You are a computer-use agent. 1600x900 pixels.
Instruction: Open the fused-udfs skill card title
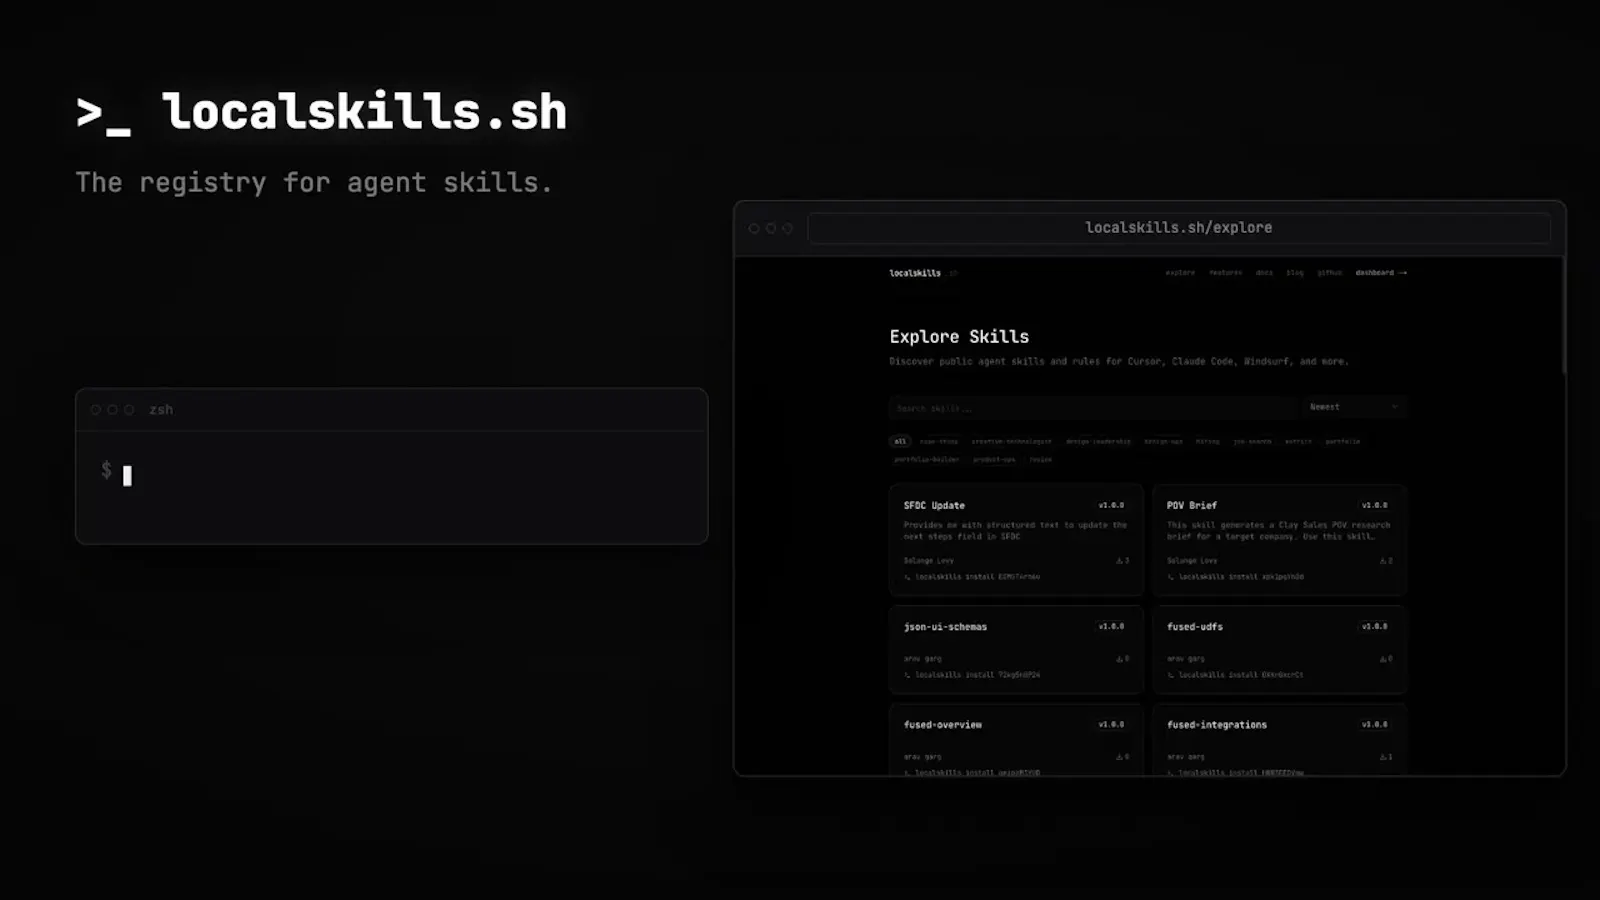pyautogui.click(x=1195, y=627)
